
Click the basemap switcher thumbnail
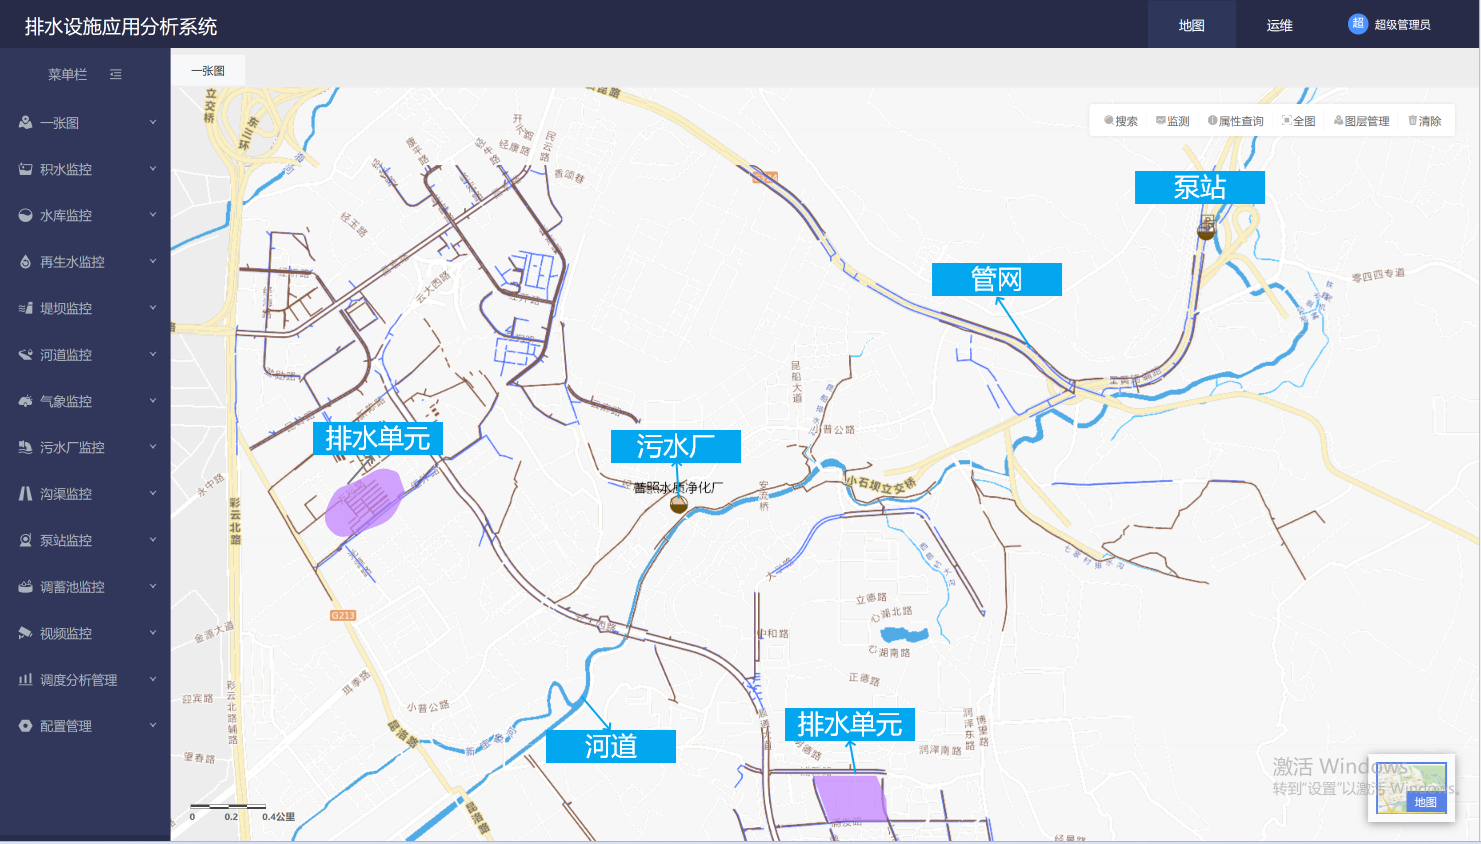coord(1411,788)
